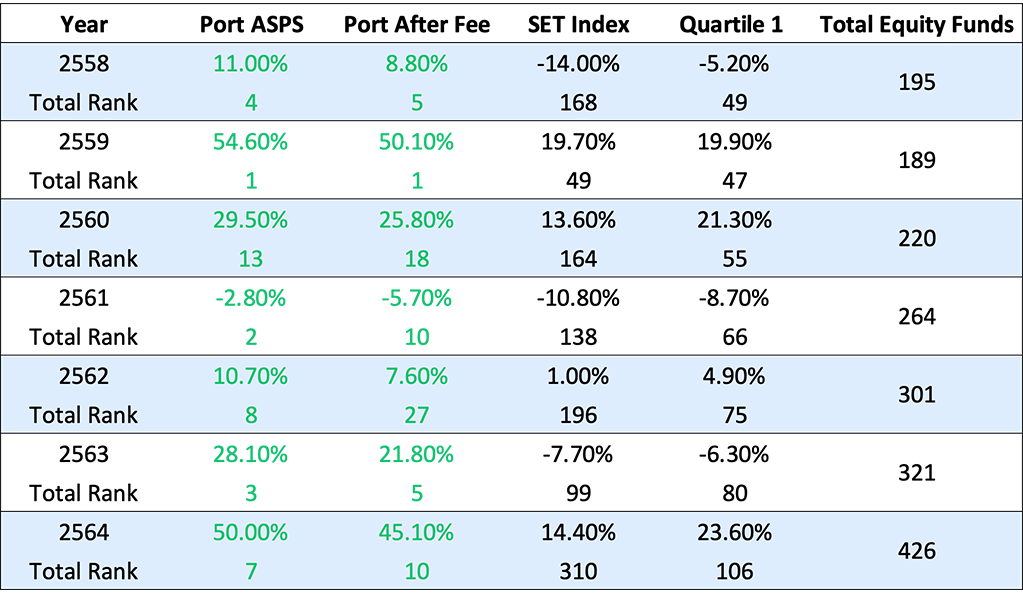
Task: Select the 7.60% Port After Fee cell
Action: point(417,376)
